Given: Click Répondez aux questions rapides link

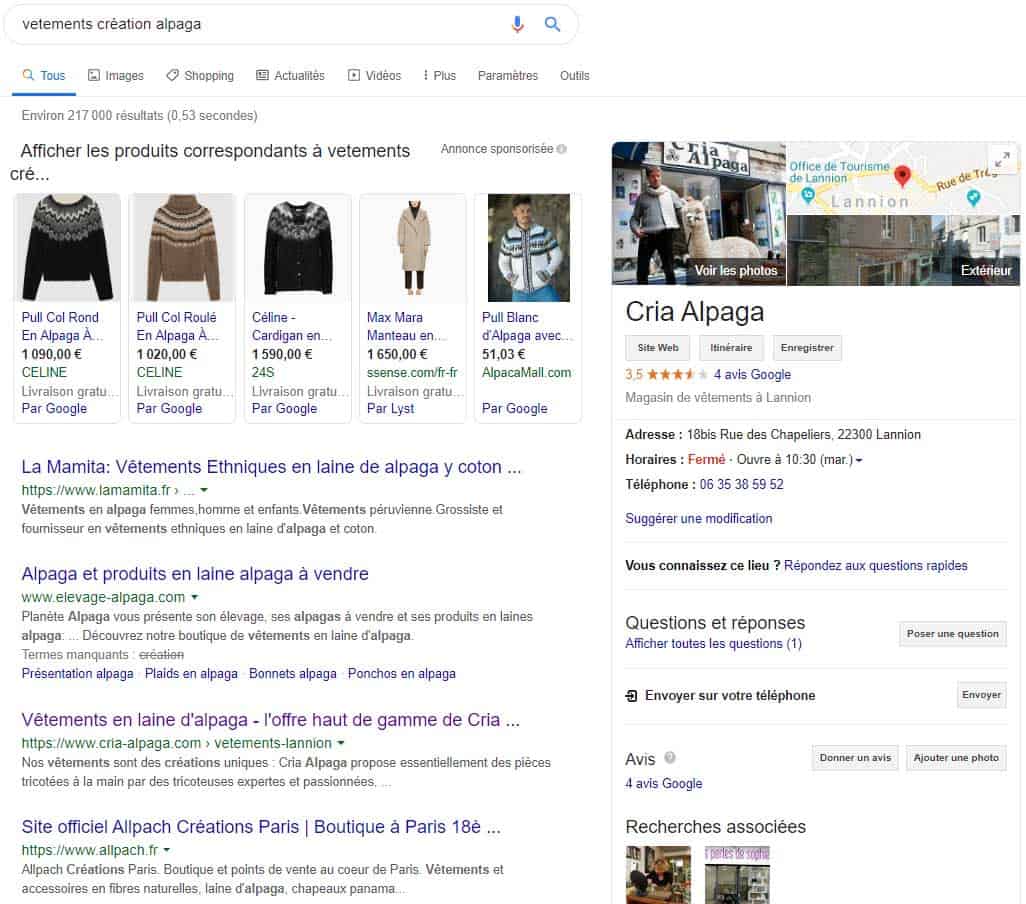Looking at the screenshot, I should (x=876, y=566).
